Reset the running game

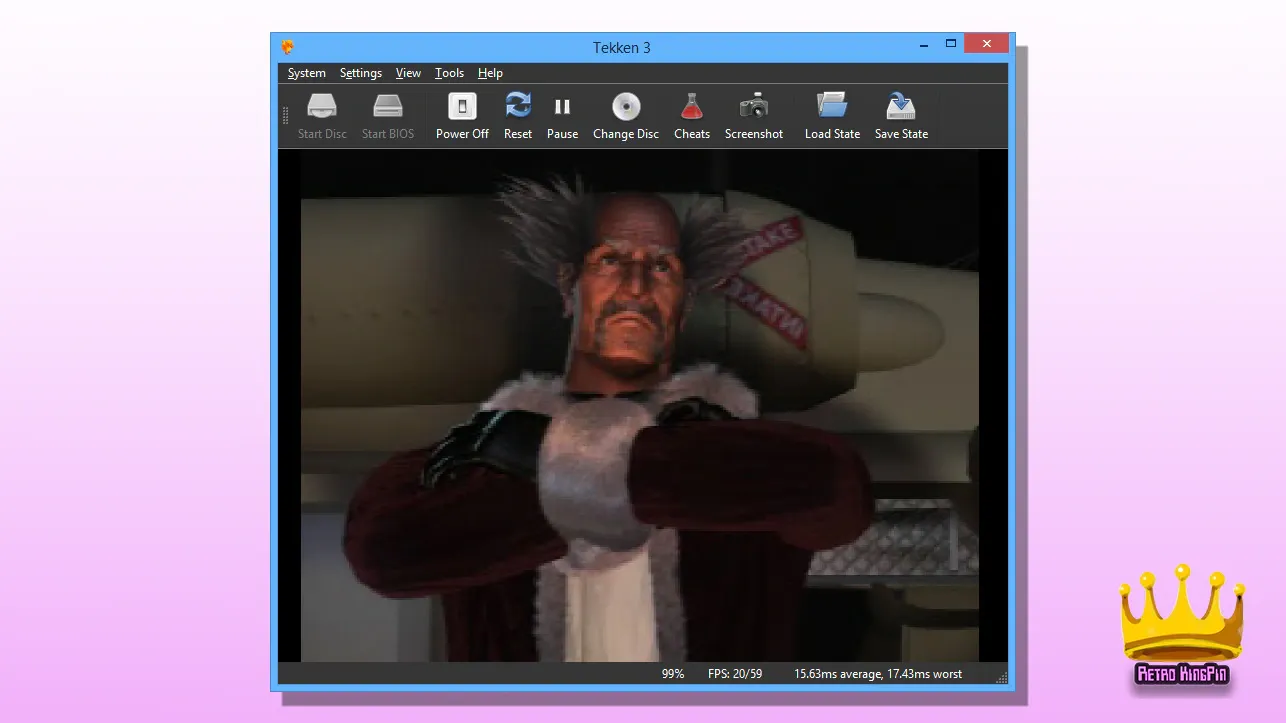tap(518, 116)
